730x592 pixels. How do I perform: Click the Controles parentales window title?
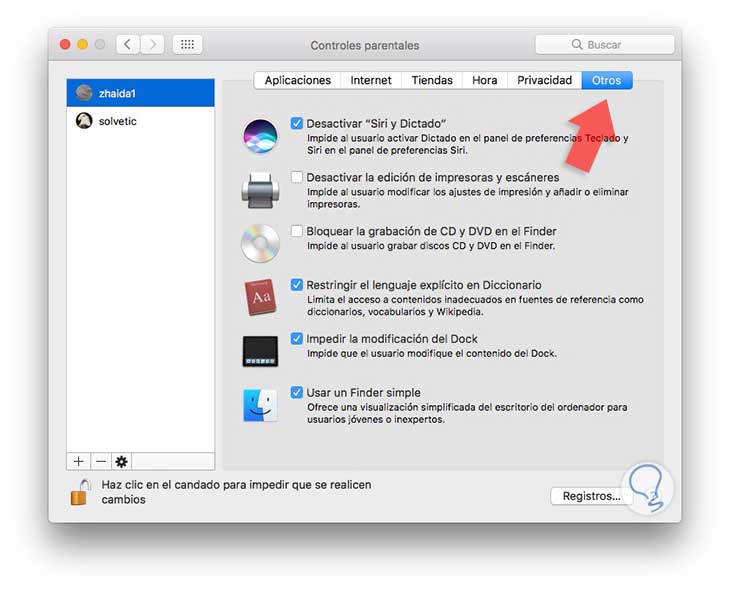(365, 45)
